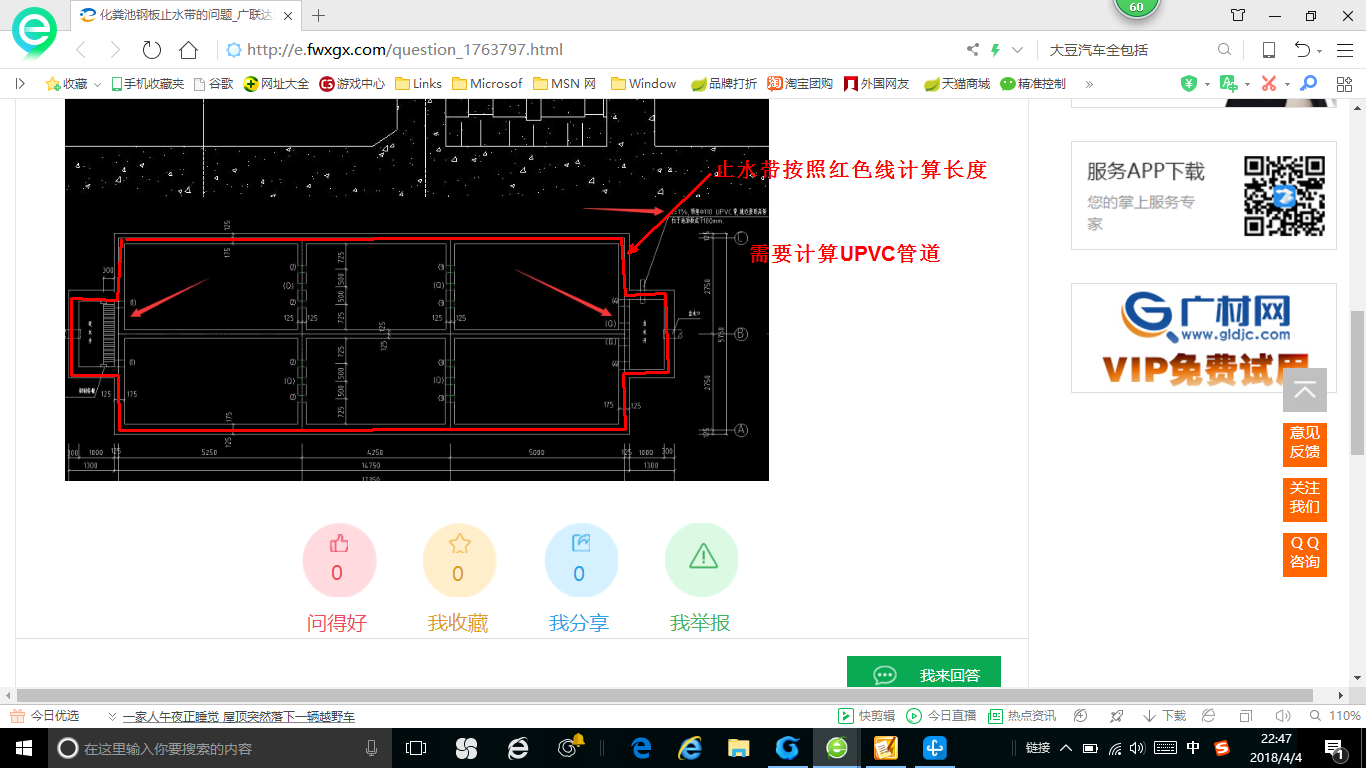
Task: Click the green 我来回答 button
Action: point(924,673)
